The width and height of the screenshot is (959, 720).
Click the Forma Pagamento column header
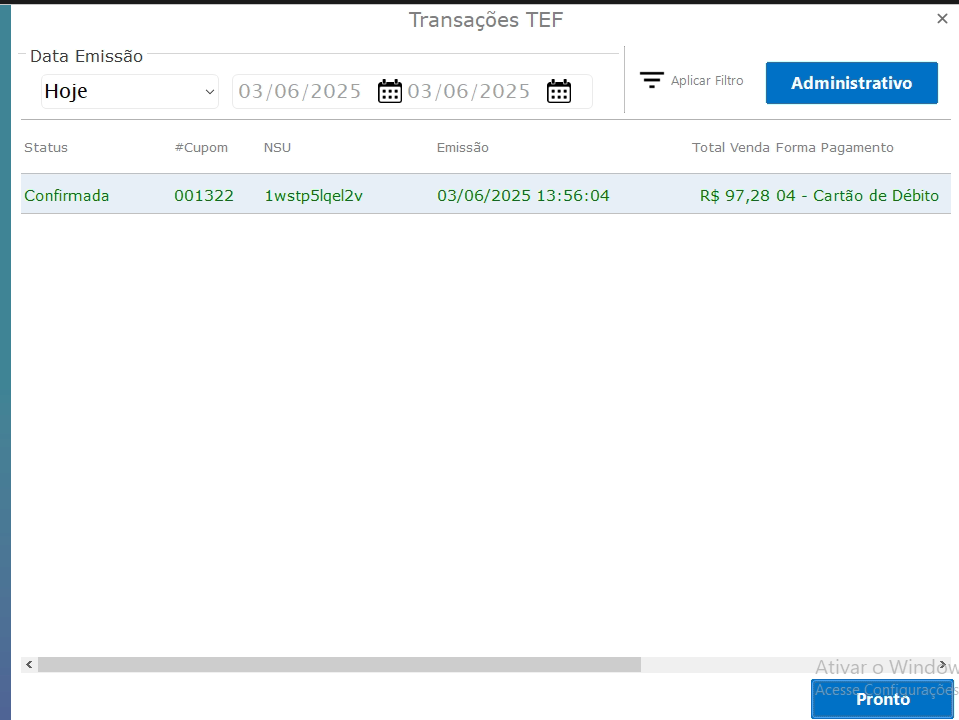pos(834,148)
